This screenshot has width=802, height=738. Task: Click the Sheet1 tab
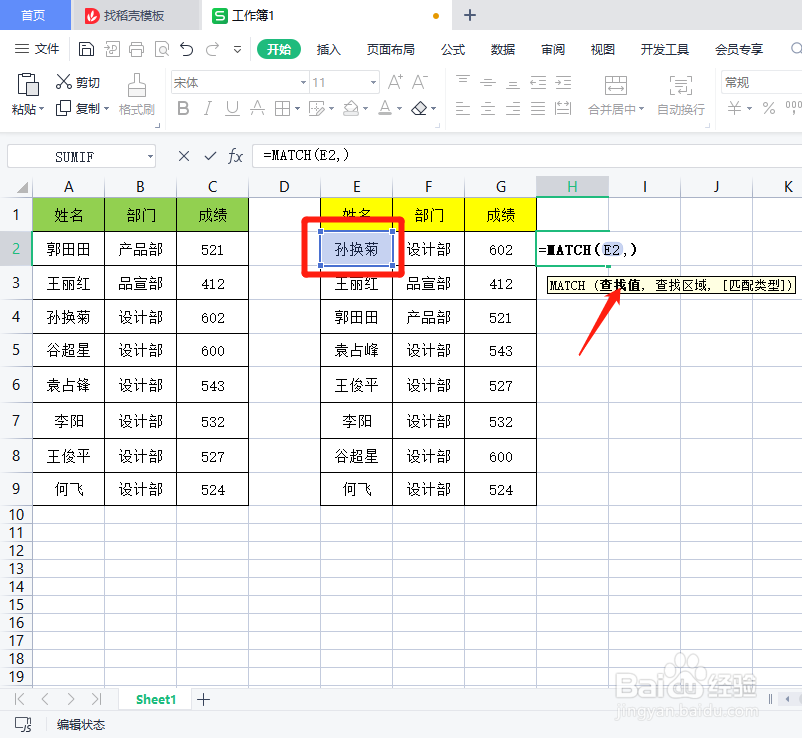click(x=155, y=700)
